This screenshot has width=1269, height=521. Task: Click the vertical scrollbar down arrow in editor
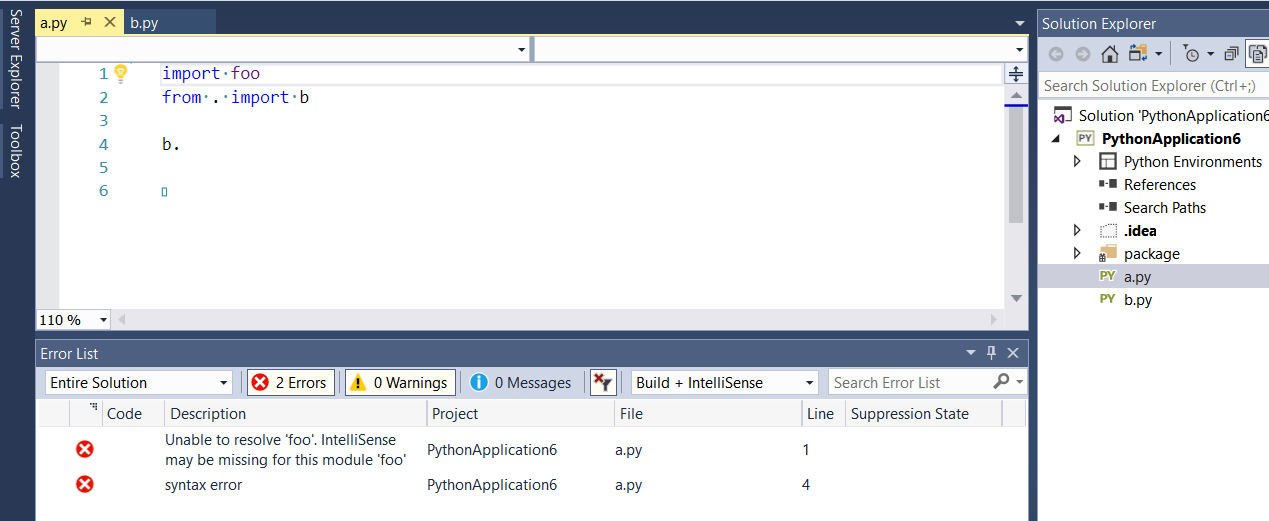1016,298
